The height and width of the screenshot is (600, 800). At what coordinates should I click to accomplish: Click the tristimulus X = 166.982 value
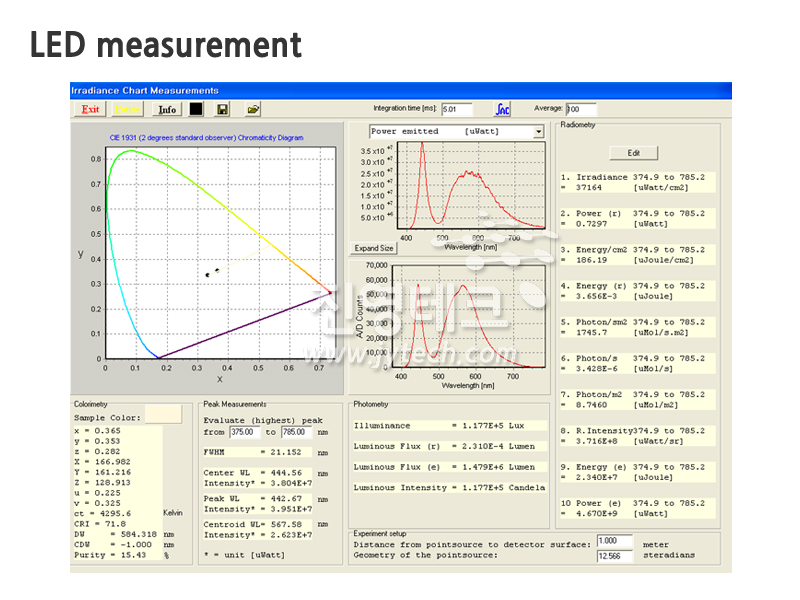[x=103, y=462]
